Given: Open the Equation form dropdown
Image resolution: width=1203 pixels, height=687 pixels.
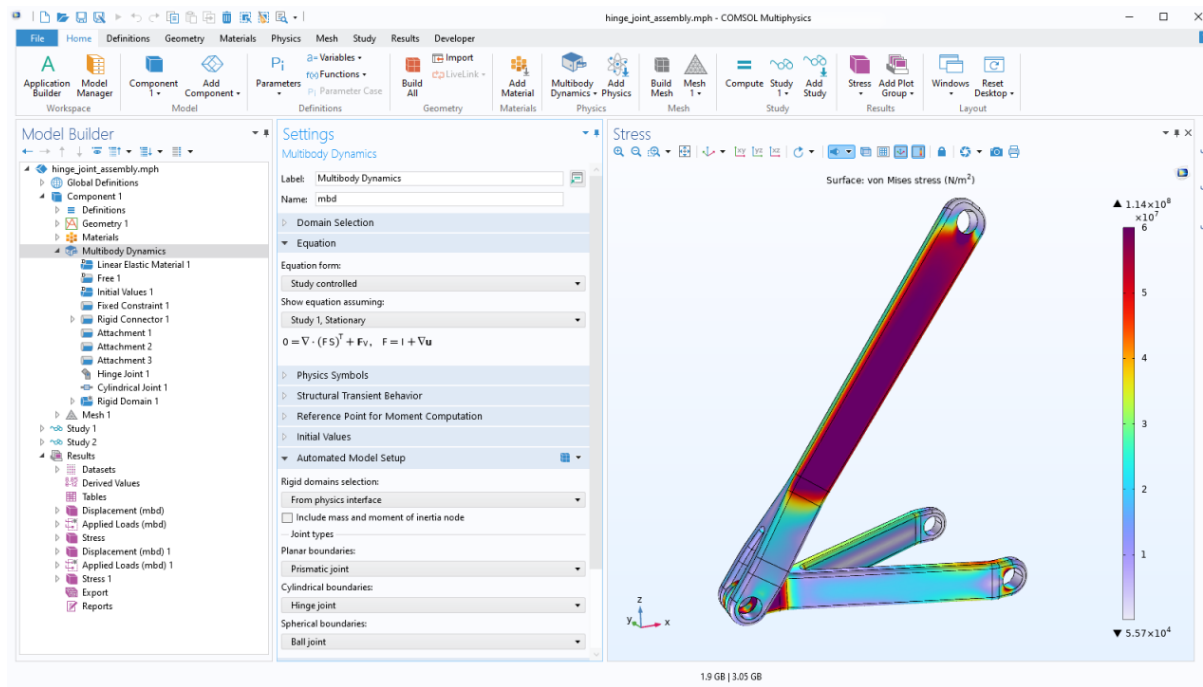Looking at the screenshot, I should [433, 284].
